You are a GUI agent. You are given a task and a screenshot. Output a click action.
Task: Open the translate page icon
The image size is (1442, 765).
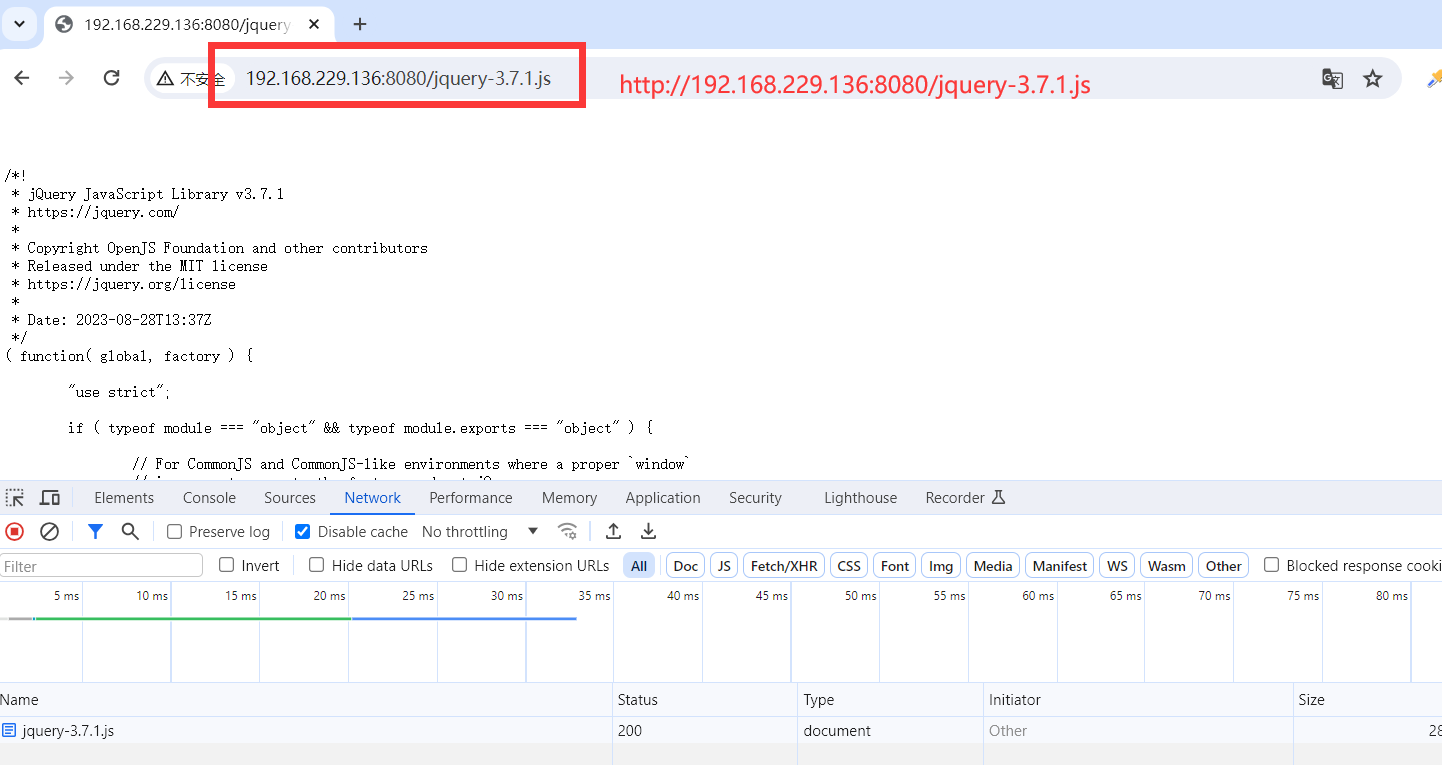(x=1332, y=78)
